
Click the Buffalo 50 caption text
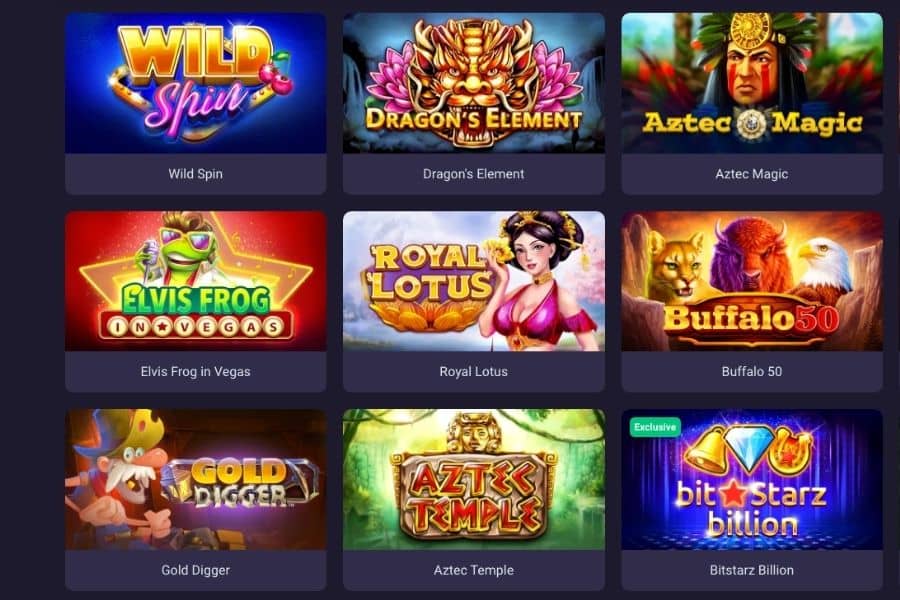click(x=752, y=371)
